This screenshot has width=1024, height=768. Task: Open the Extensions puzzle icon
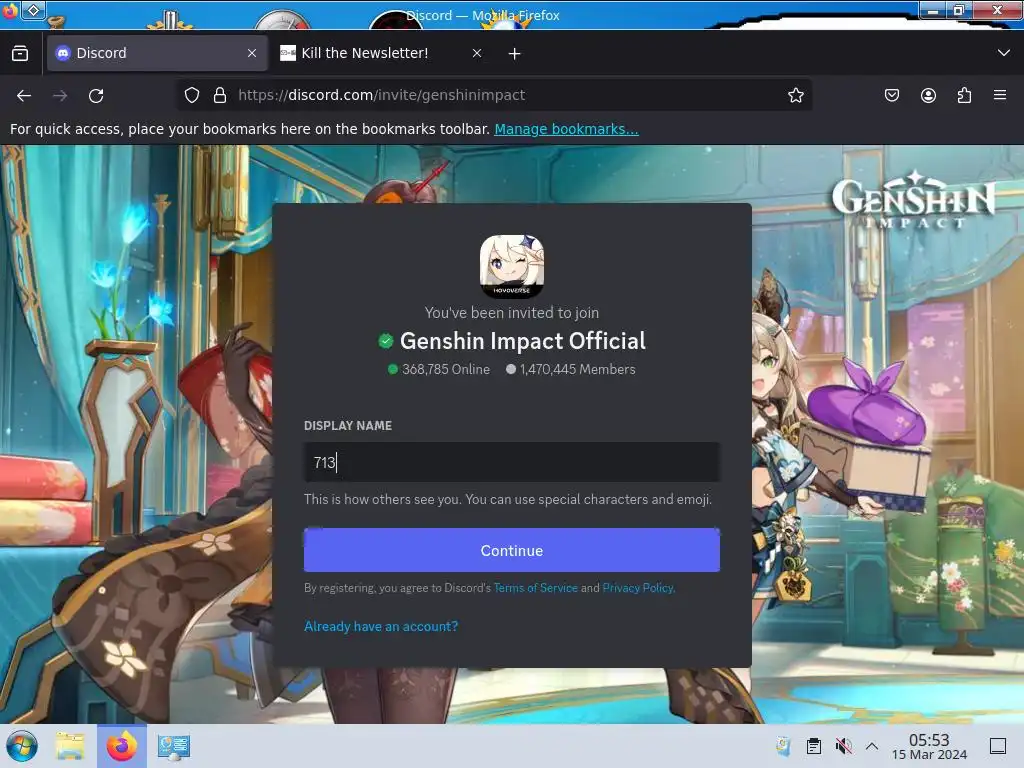tap(964, 95)
